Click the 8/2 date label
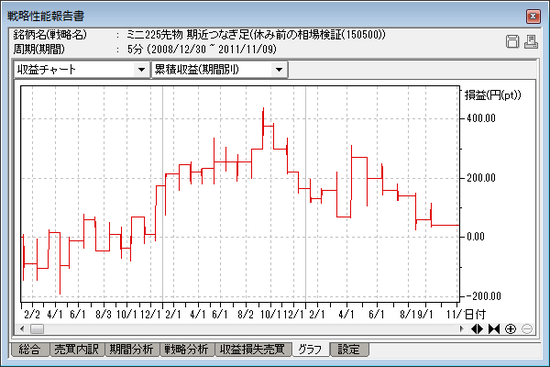The width and height of the screenshot is (550, 367). (245, 314)
